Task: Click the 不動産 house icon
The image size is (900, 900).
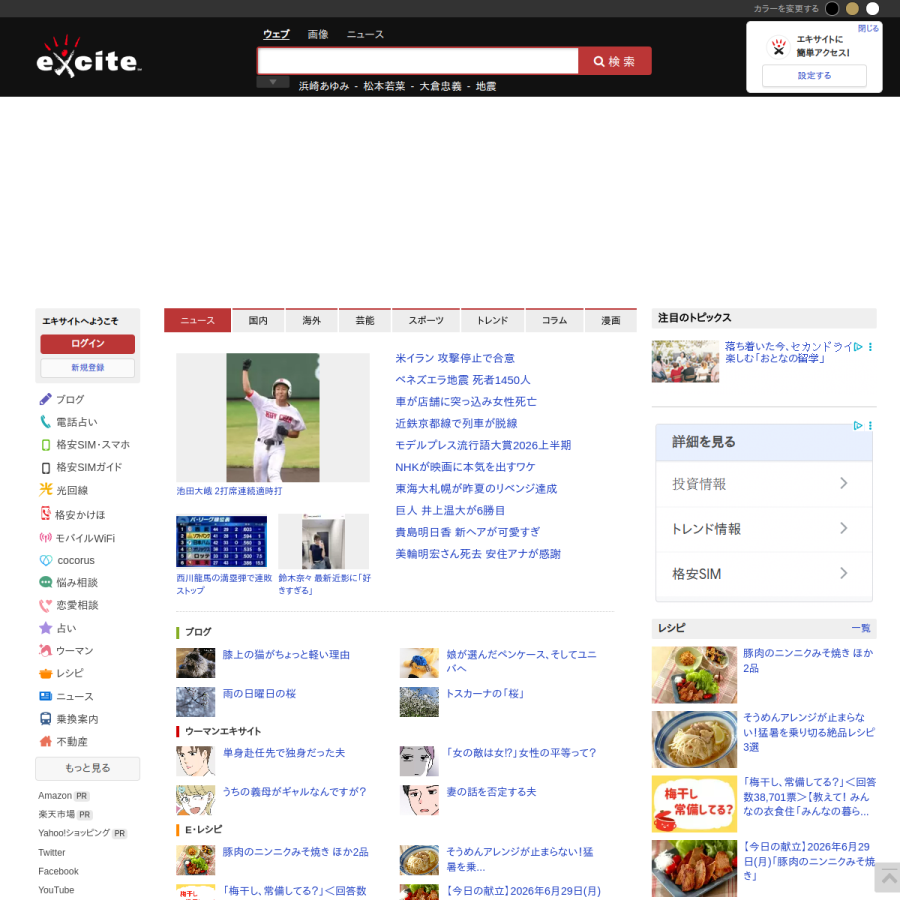Action: click(45, 742)
